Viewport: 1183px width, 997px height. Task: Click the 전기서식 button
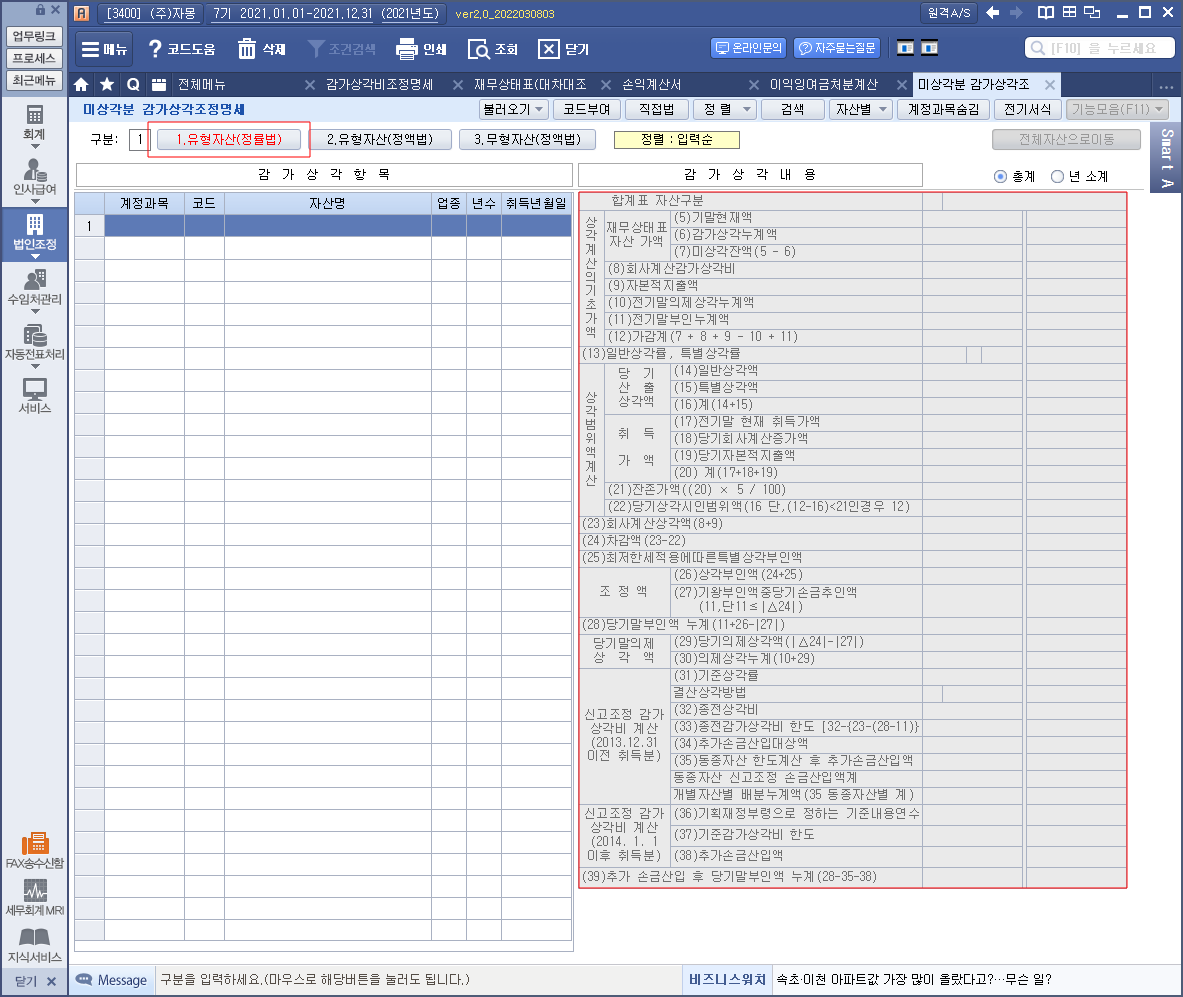coord(1028,109)
